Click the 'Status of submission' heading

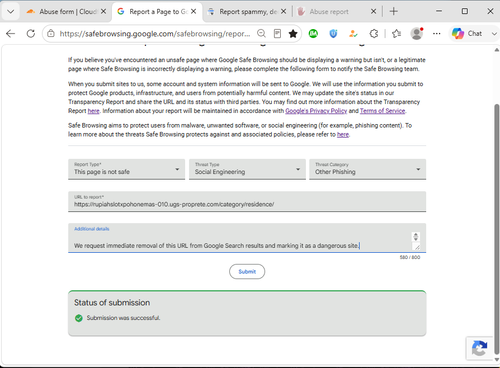coord(112,303)
